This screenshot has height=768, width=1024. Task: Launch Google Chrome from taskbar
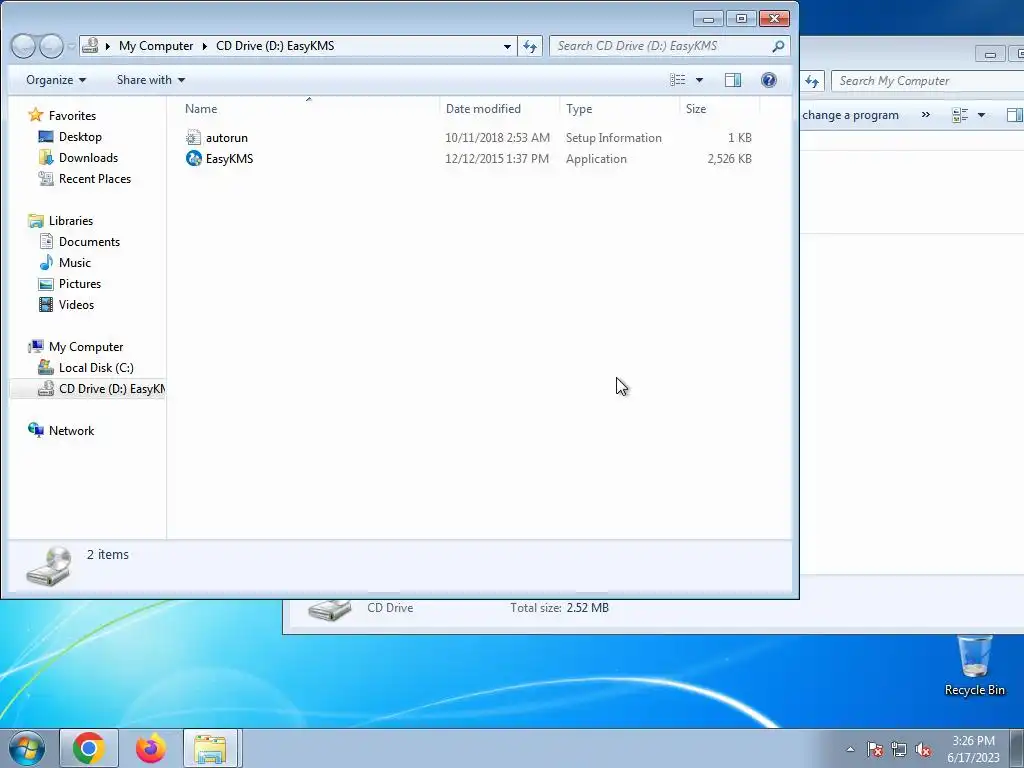(89, 748)
